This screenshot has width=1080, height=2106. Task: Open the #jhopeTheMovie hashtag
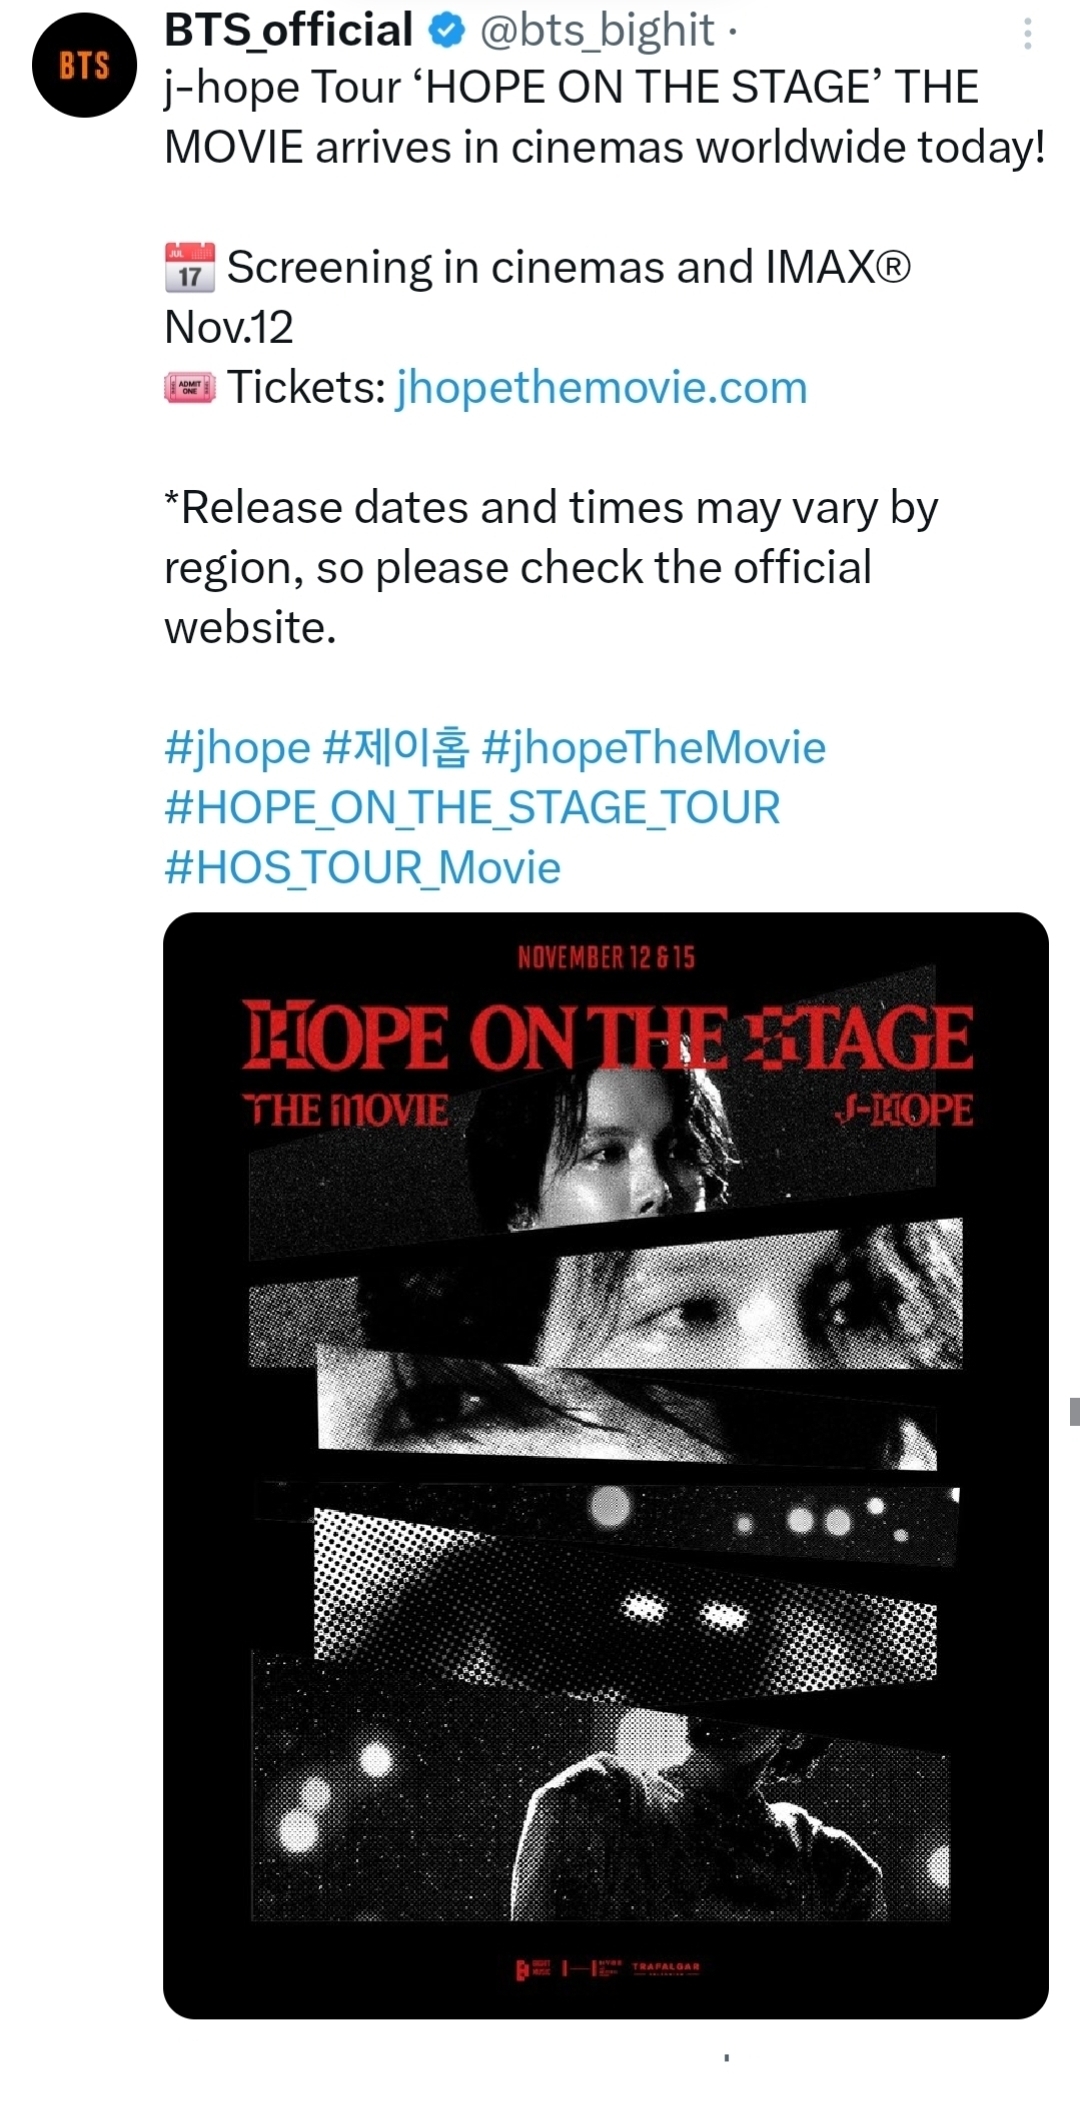[655, 750]
